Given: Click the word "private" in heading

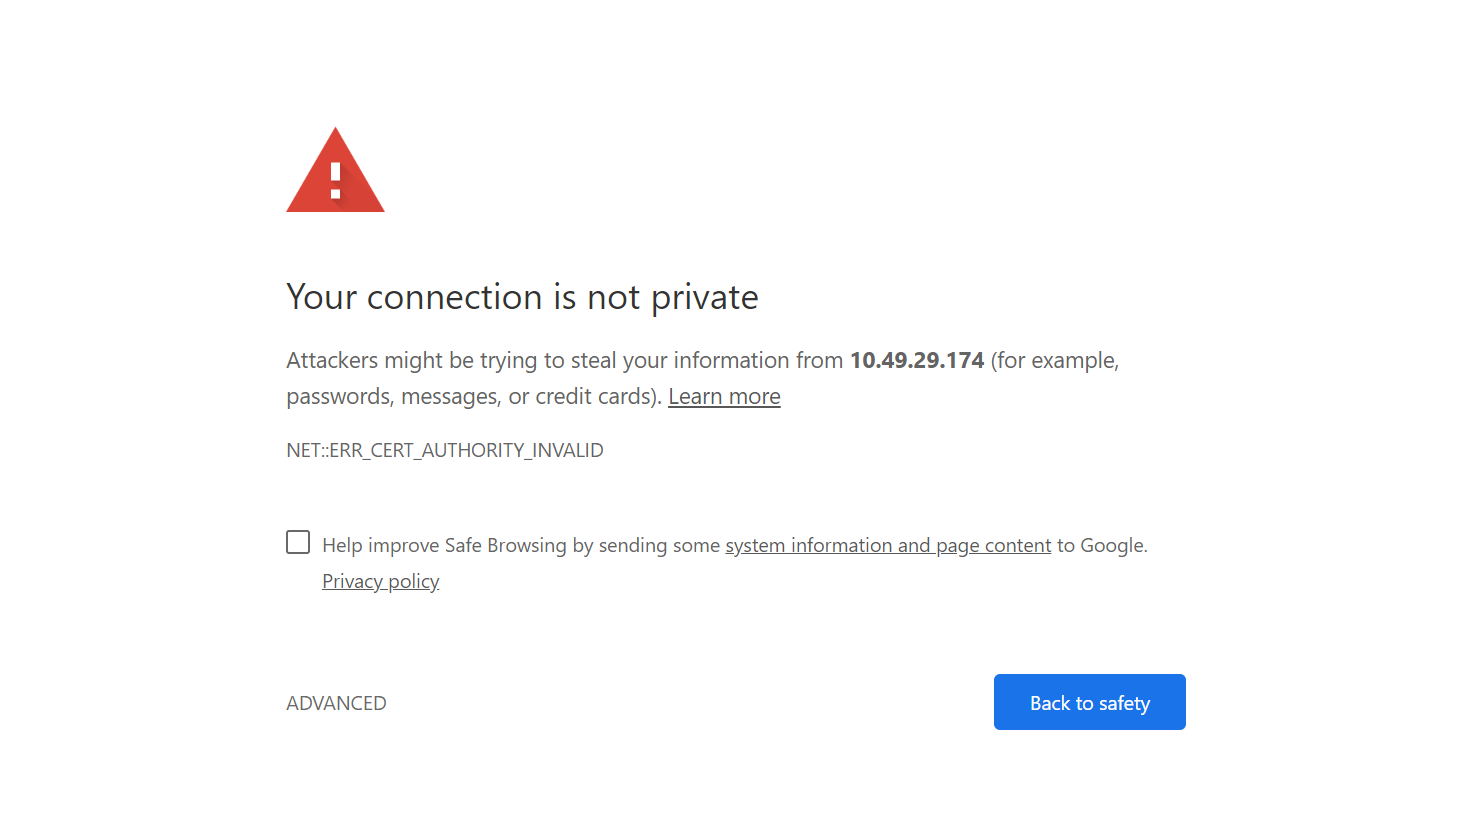Looking at the screenshot, I should 704,298.
